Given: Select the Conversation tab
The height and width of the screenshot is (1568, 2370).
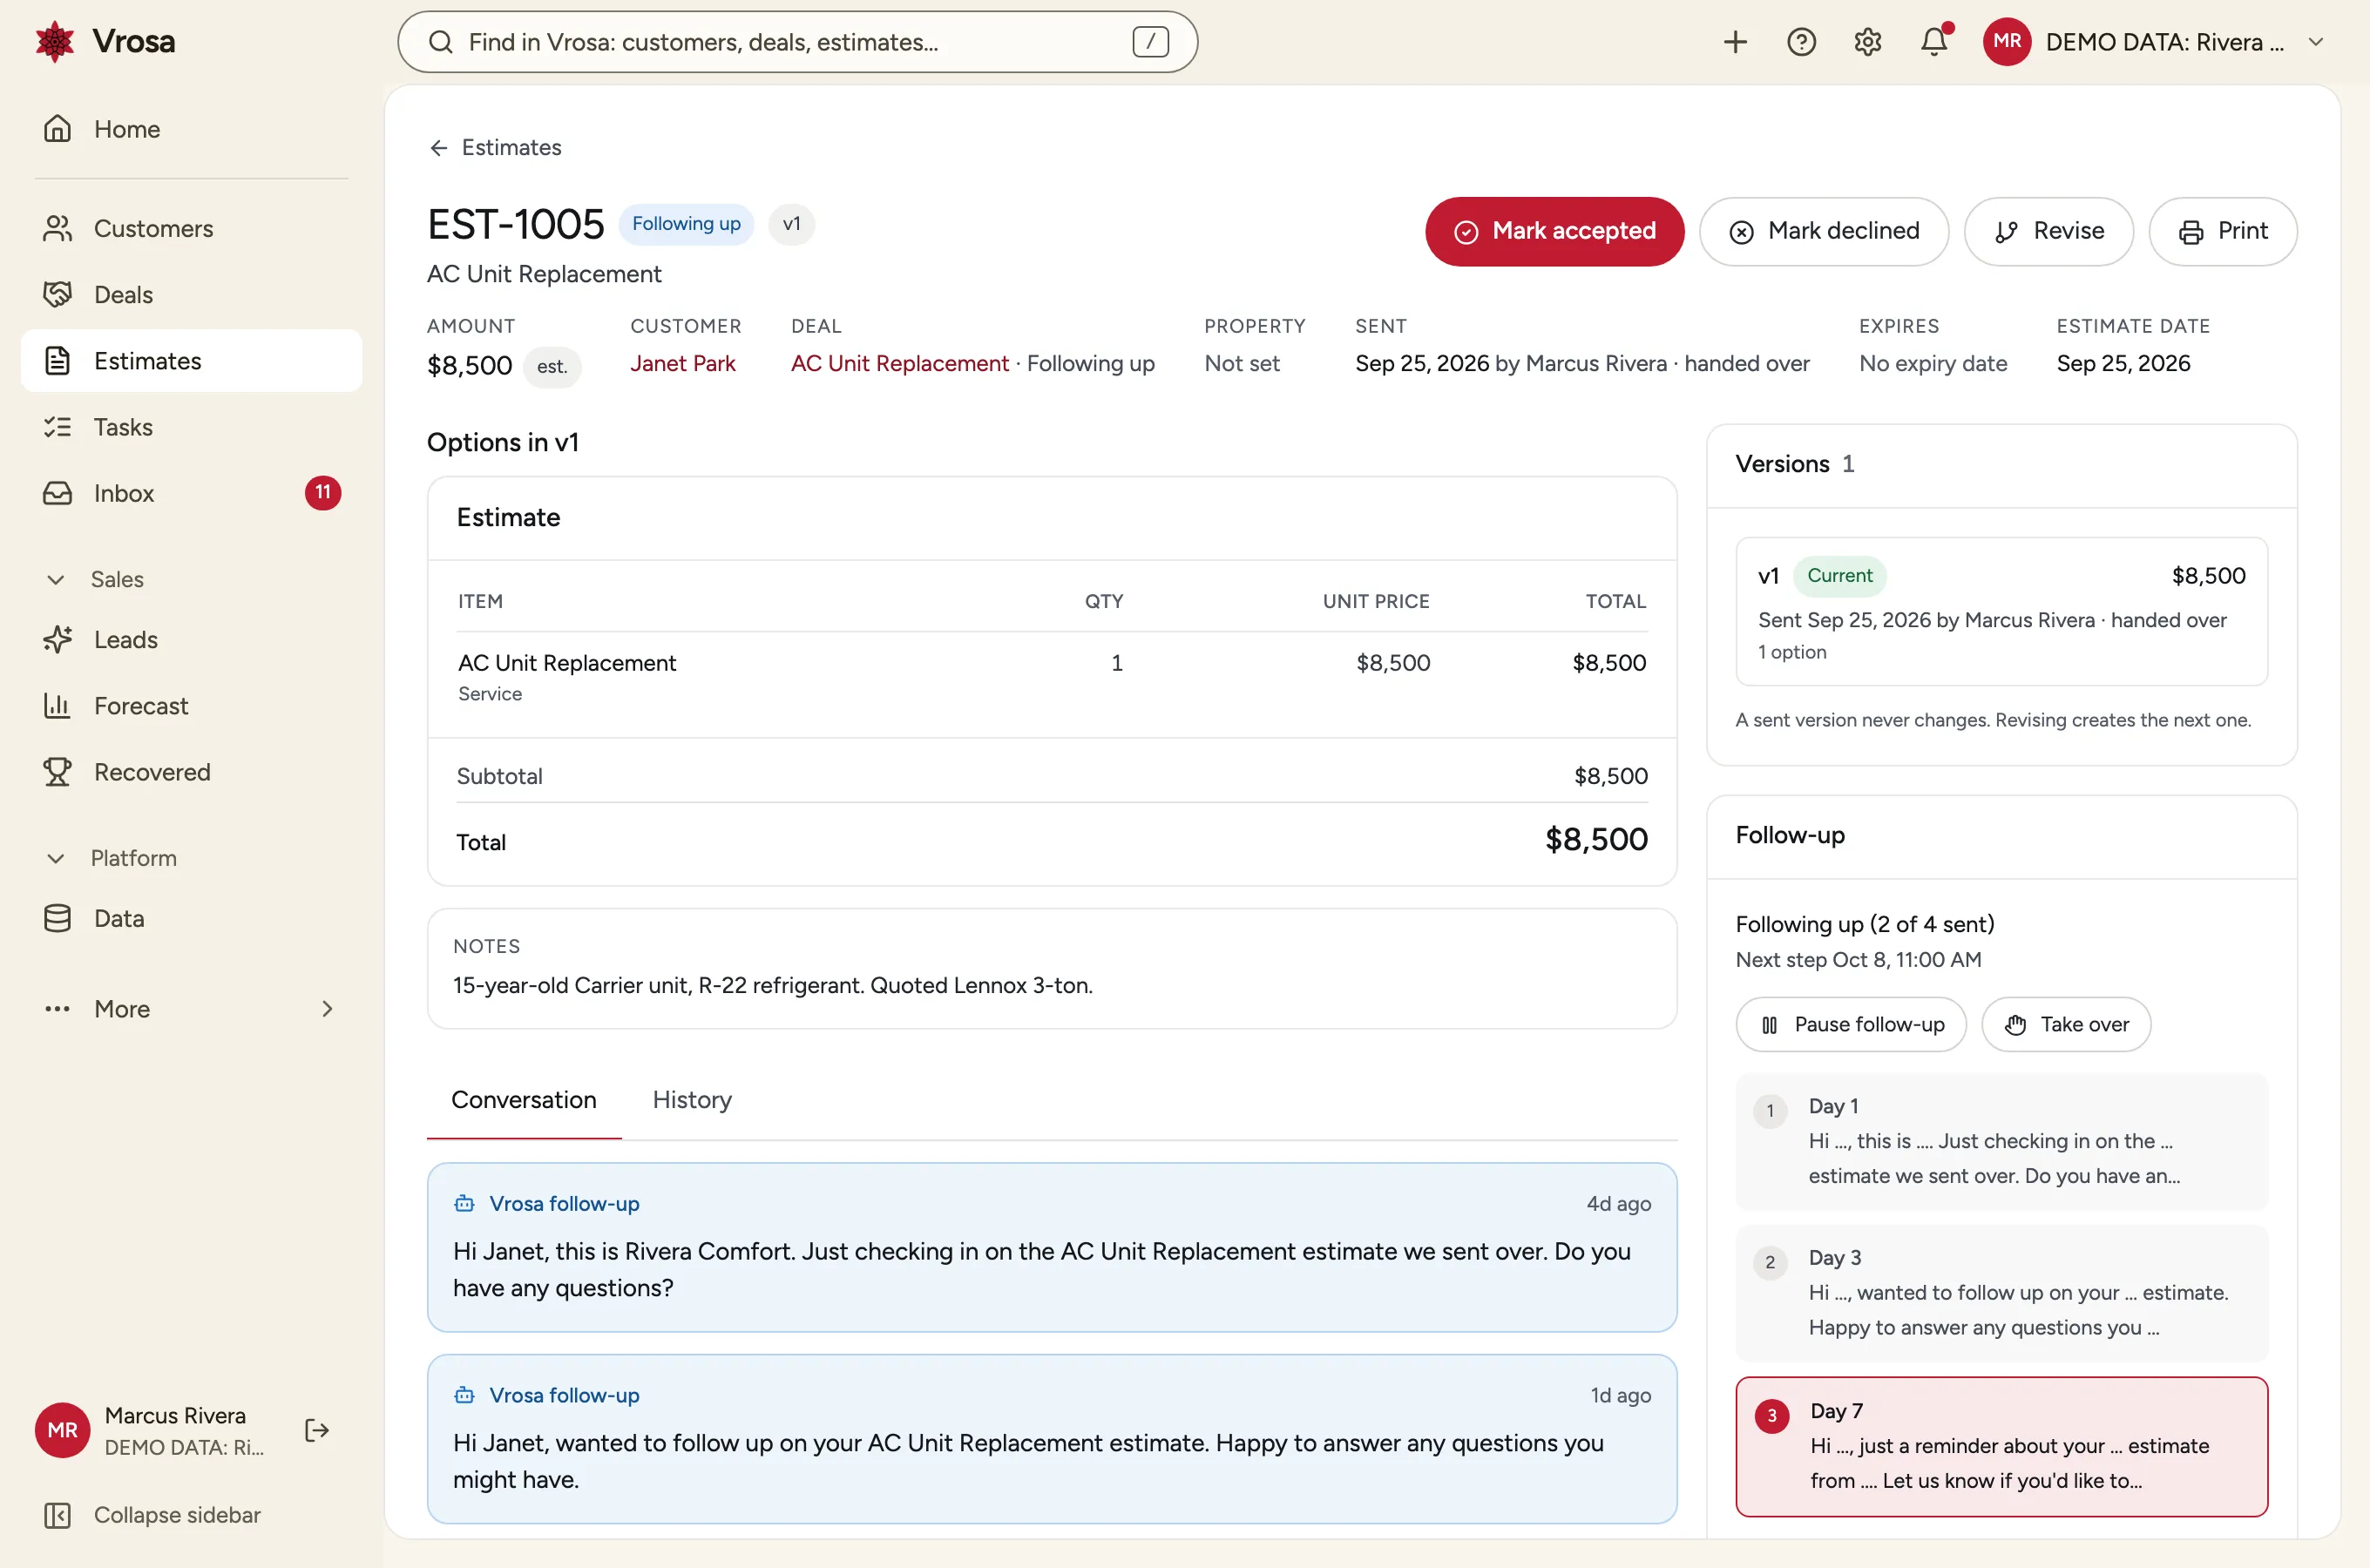Looking at the screenshot, I should 524,1100.
